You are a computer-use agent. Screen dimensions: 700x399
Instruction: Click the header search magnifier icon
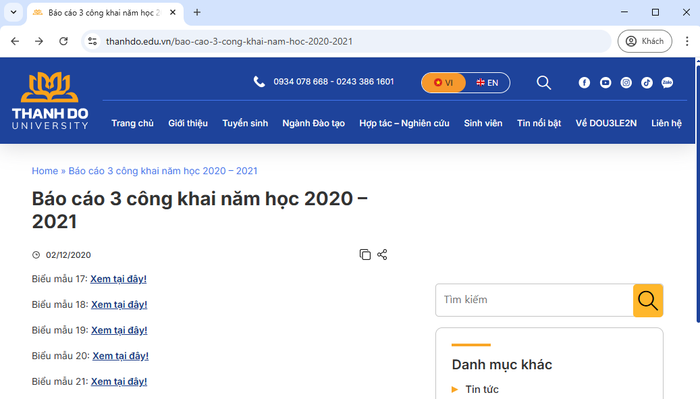pyautogui.click(x=544, y=83)
